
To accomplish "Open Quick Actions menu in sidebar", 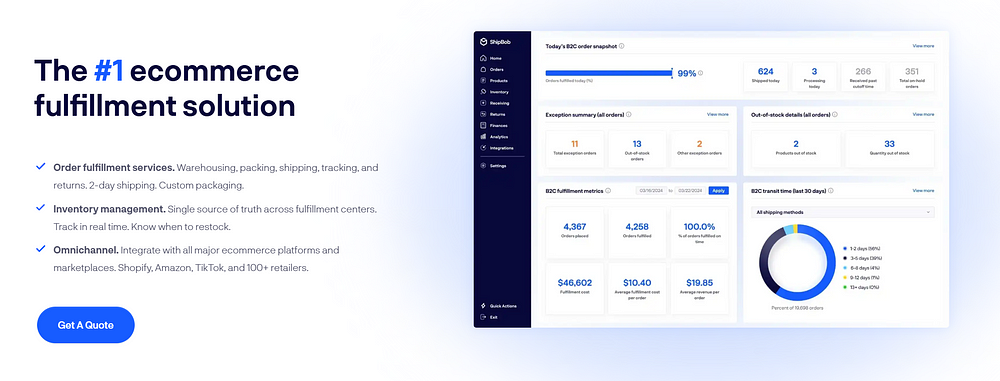I will 498,306.
